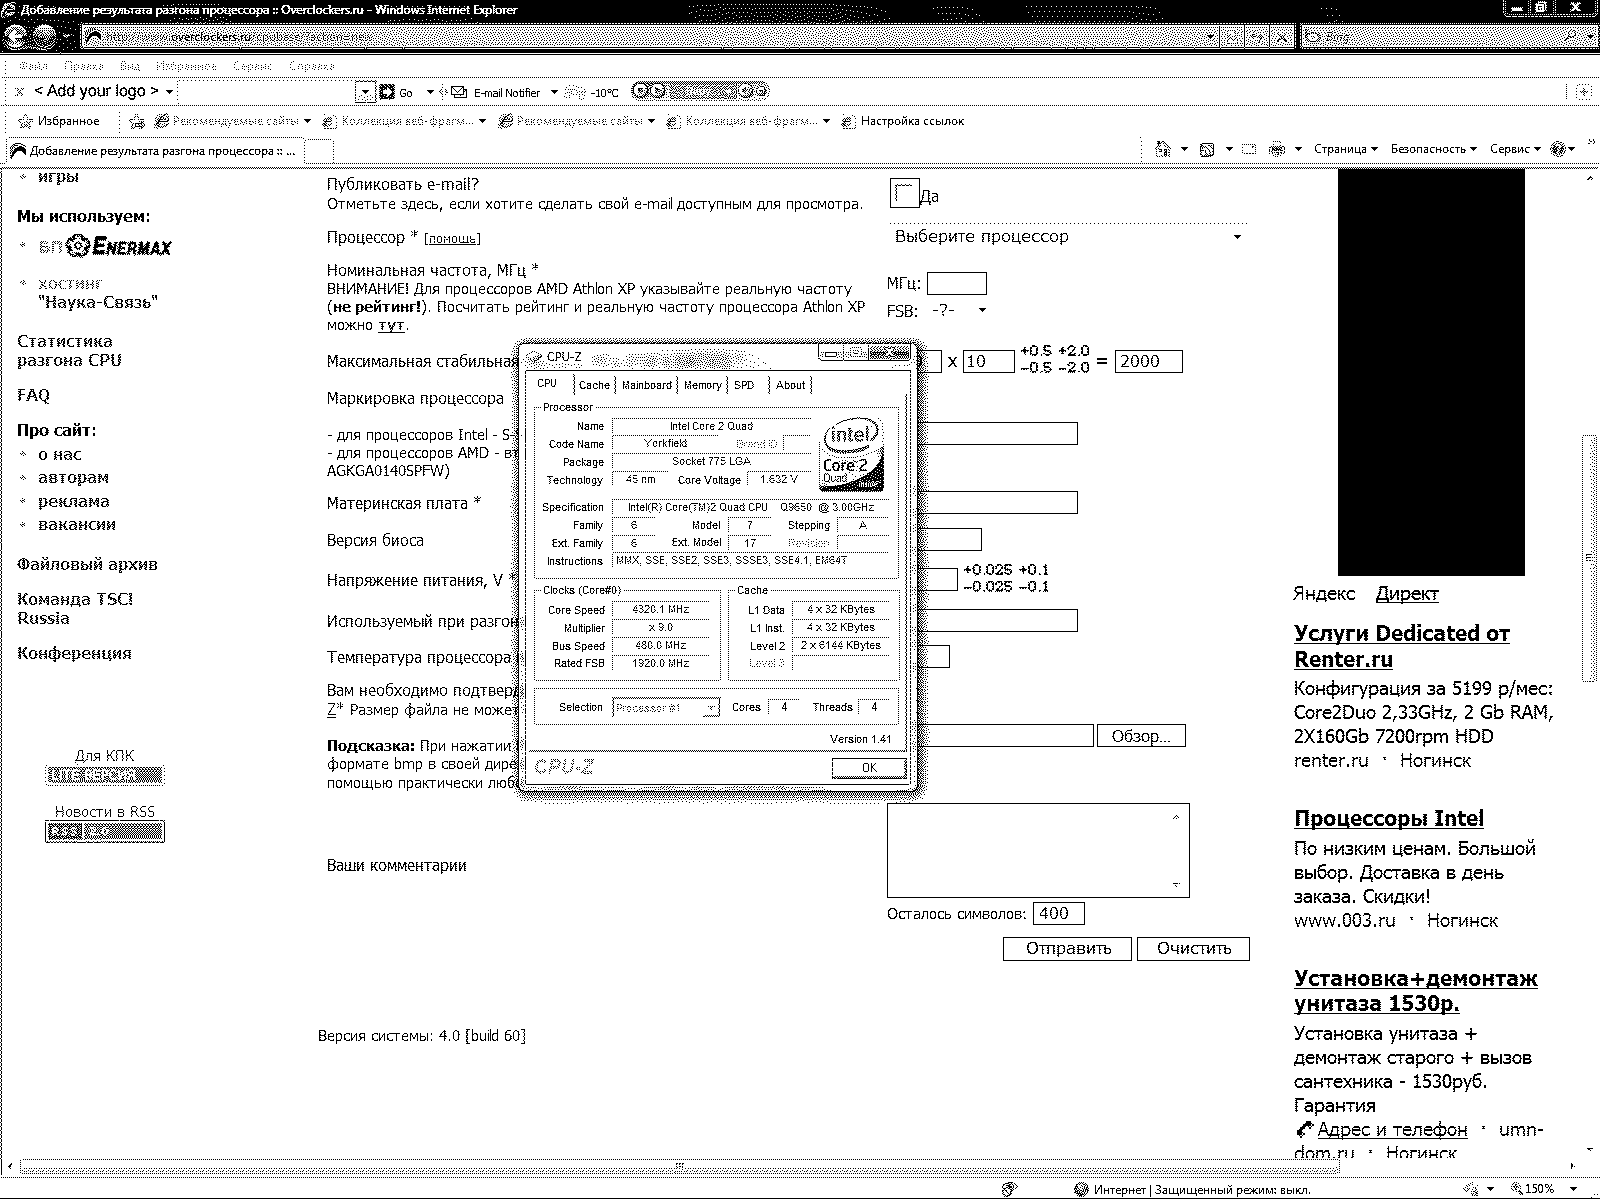Open the Processor #1 selection dropdown in CPU-Z

click(666, 708)
